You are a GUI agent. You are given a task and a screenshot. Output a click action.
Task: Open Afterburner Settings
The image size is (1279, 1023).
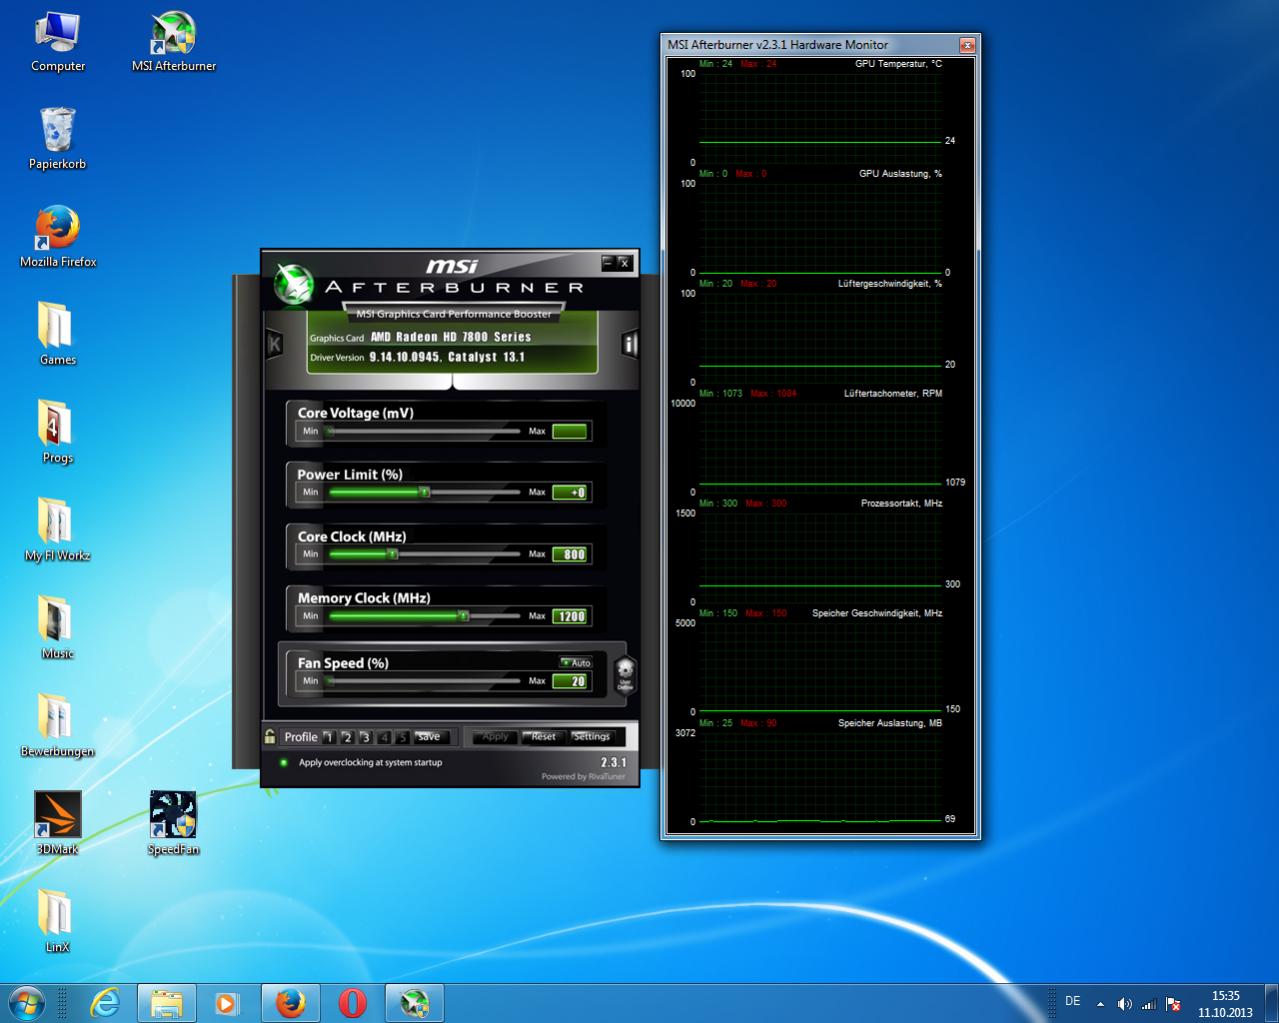click(x=592, y=736)
